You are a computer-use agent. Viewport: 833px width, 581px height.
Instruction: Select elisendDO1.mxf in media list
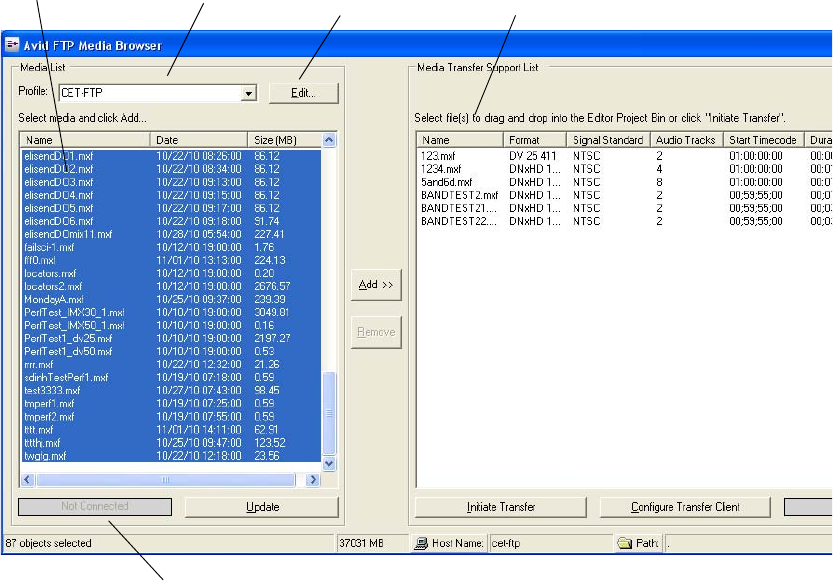171,156
